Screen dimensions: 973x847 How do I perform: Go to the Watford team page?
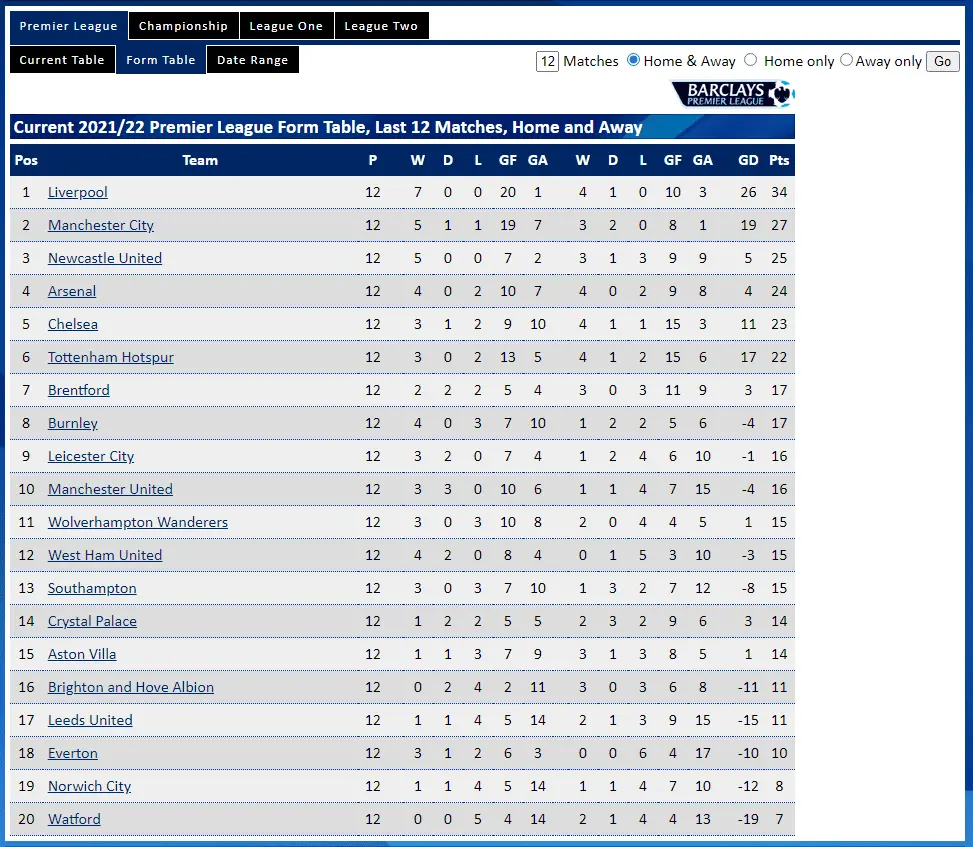pyautogui.click(x=74, y=819)
